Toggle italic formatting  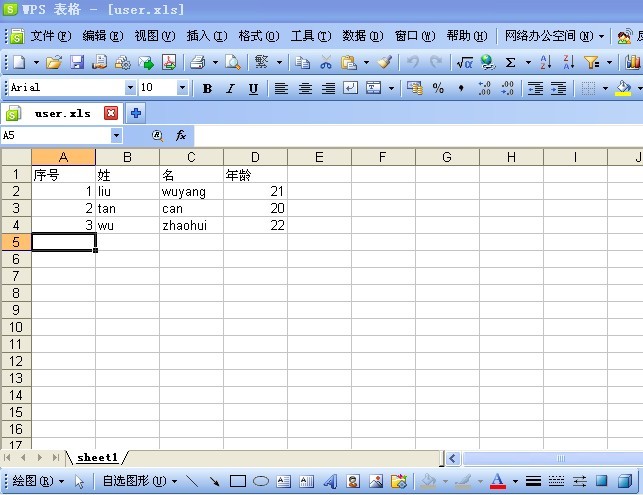(x=230, y=88)
